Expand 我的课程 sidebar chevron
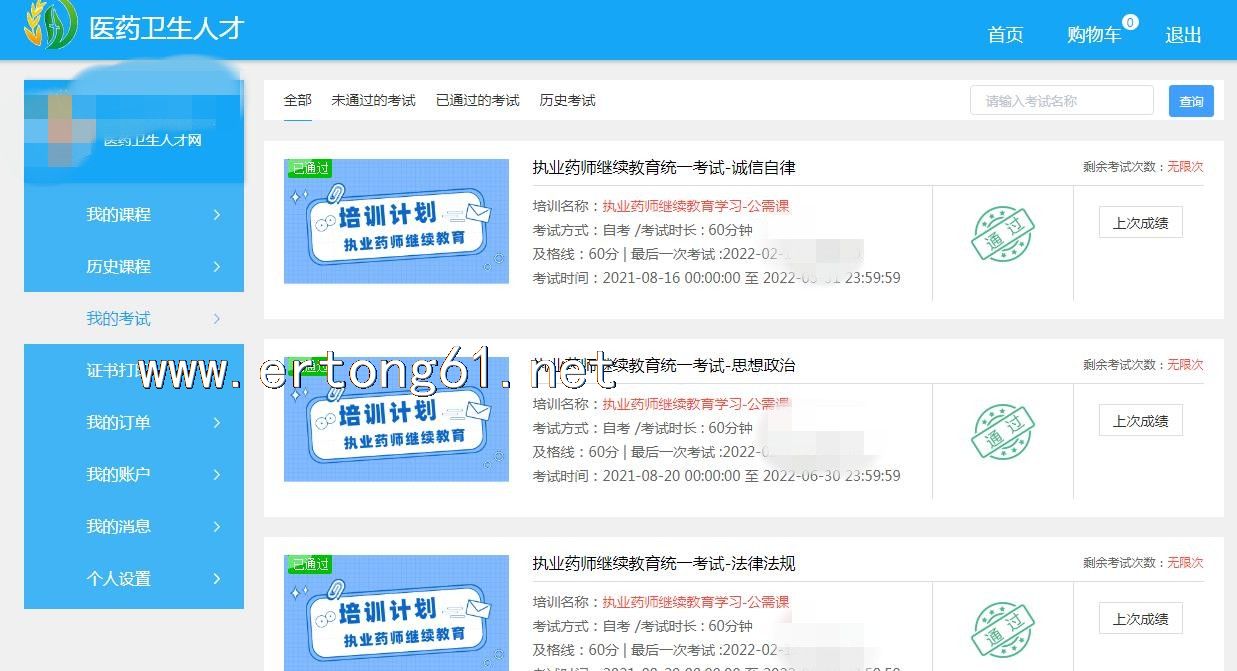 pos(217,215)
